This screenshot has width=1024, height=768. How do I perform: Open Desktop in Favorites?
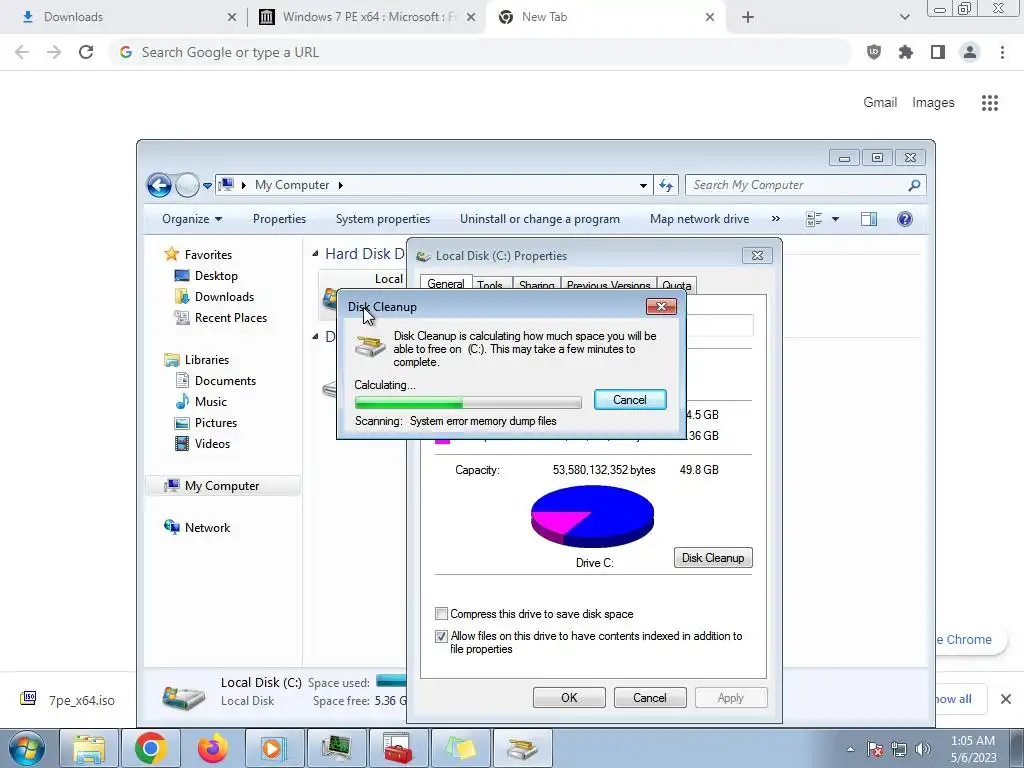216,276
